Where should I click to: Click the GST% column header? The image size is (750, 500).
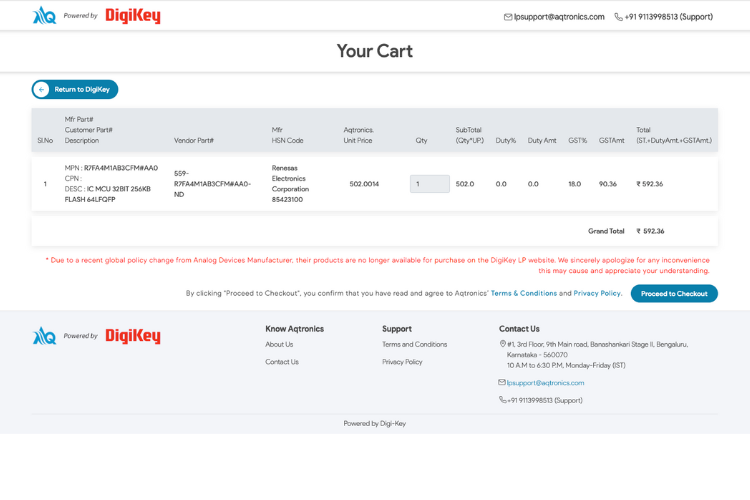(x=577, y=141)
